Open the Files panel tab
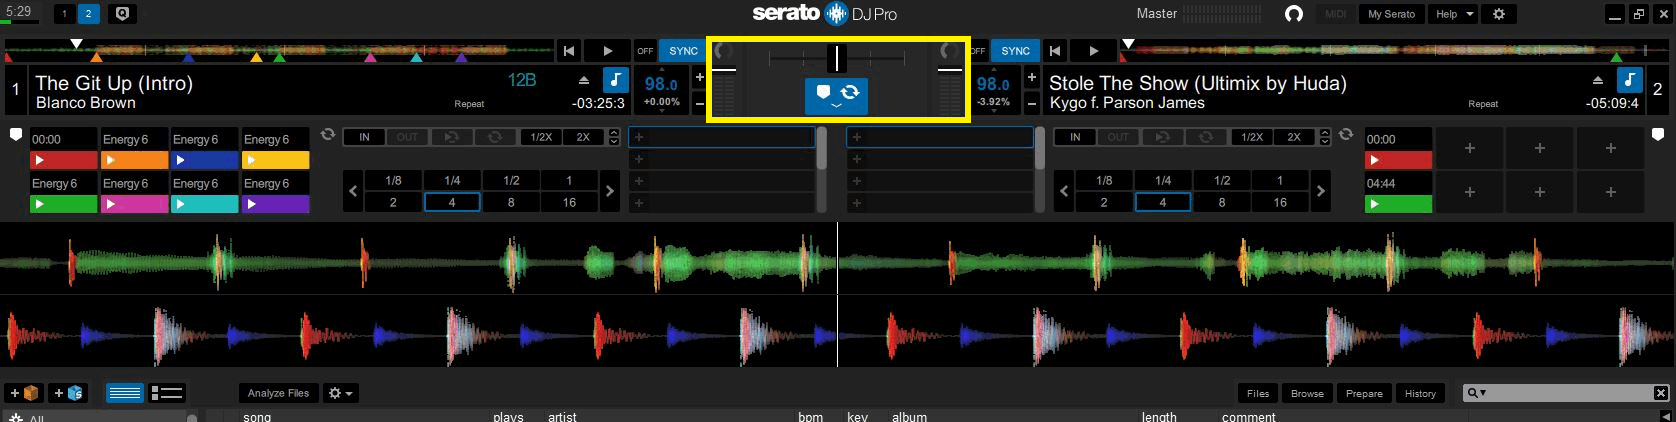 (x=1258, y=393)
